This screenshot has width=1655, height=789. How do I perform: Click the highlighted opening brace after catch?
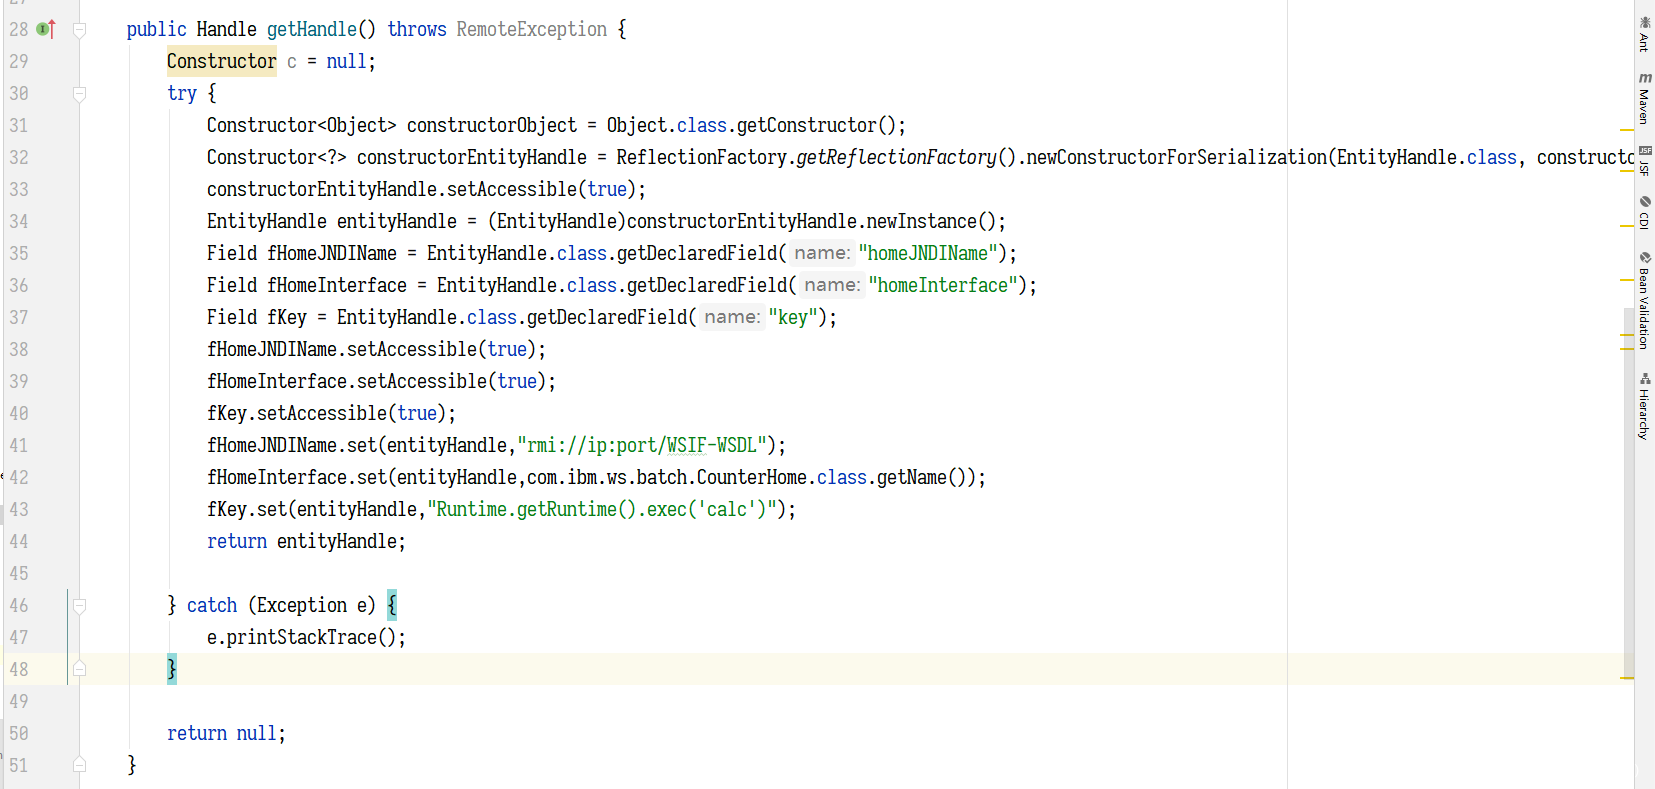(x=392, y=605)
